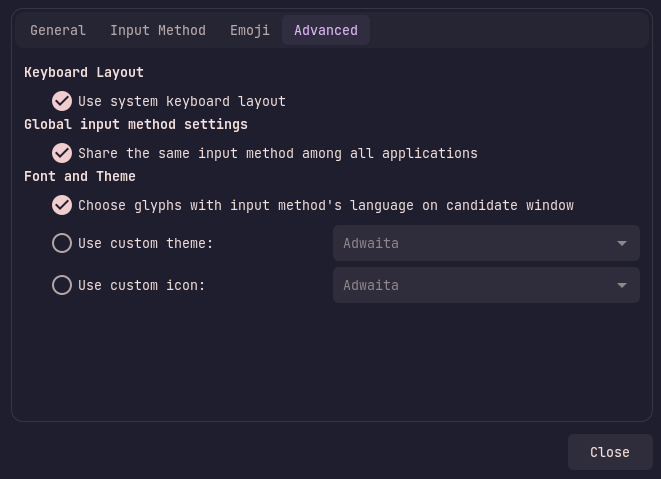Select the Advanced tab
661x479 pixels.
click(326, 30)
